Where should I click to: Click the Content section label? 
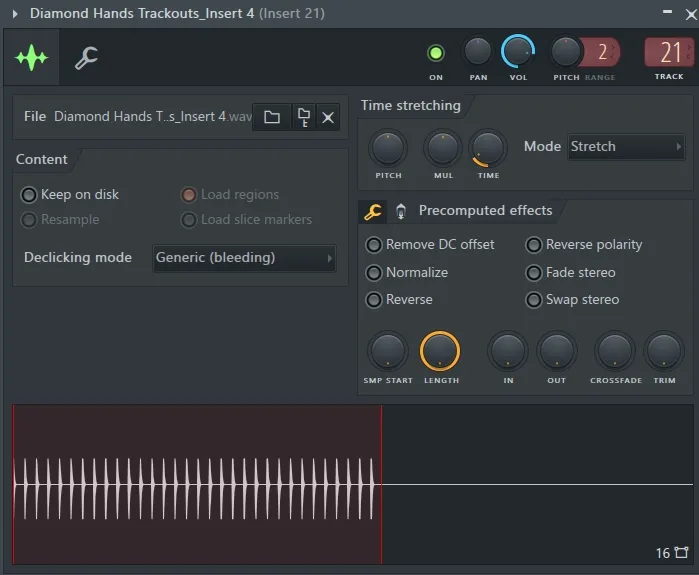41,160
